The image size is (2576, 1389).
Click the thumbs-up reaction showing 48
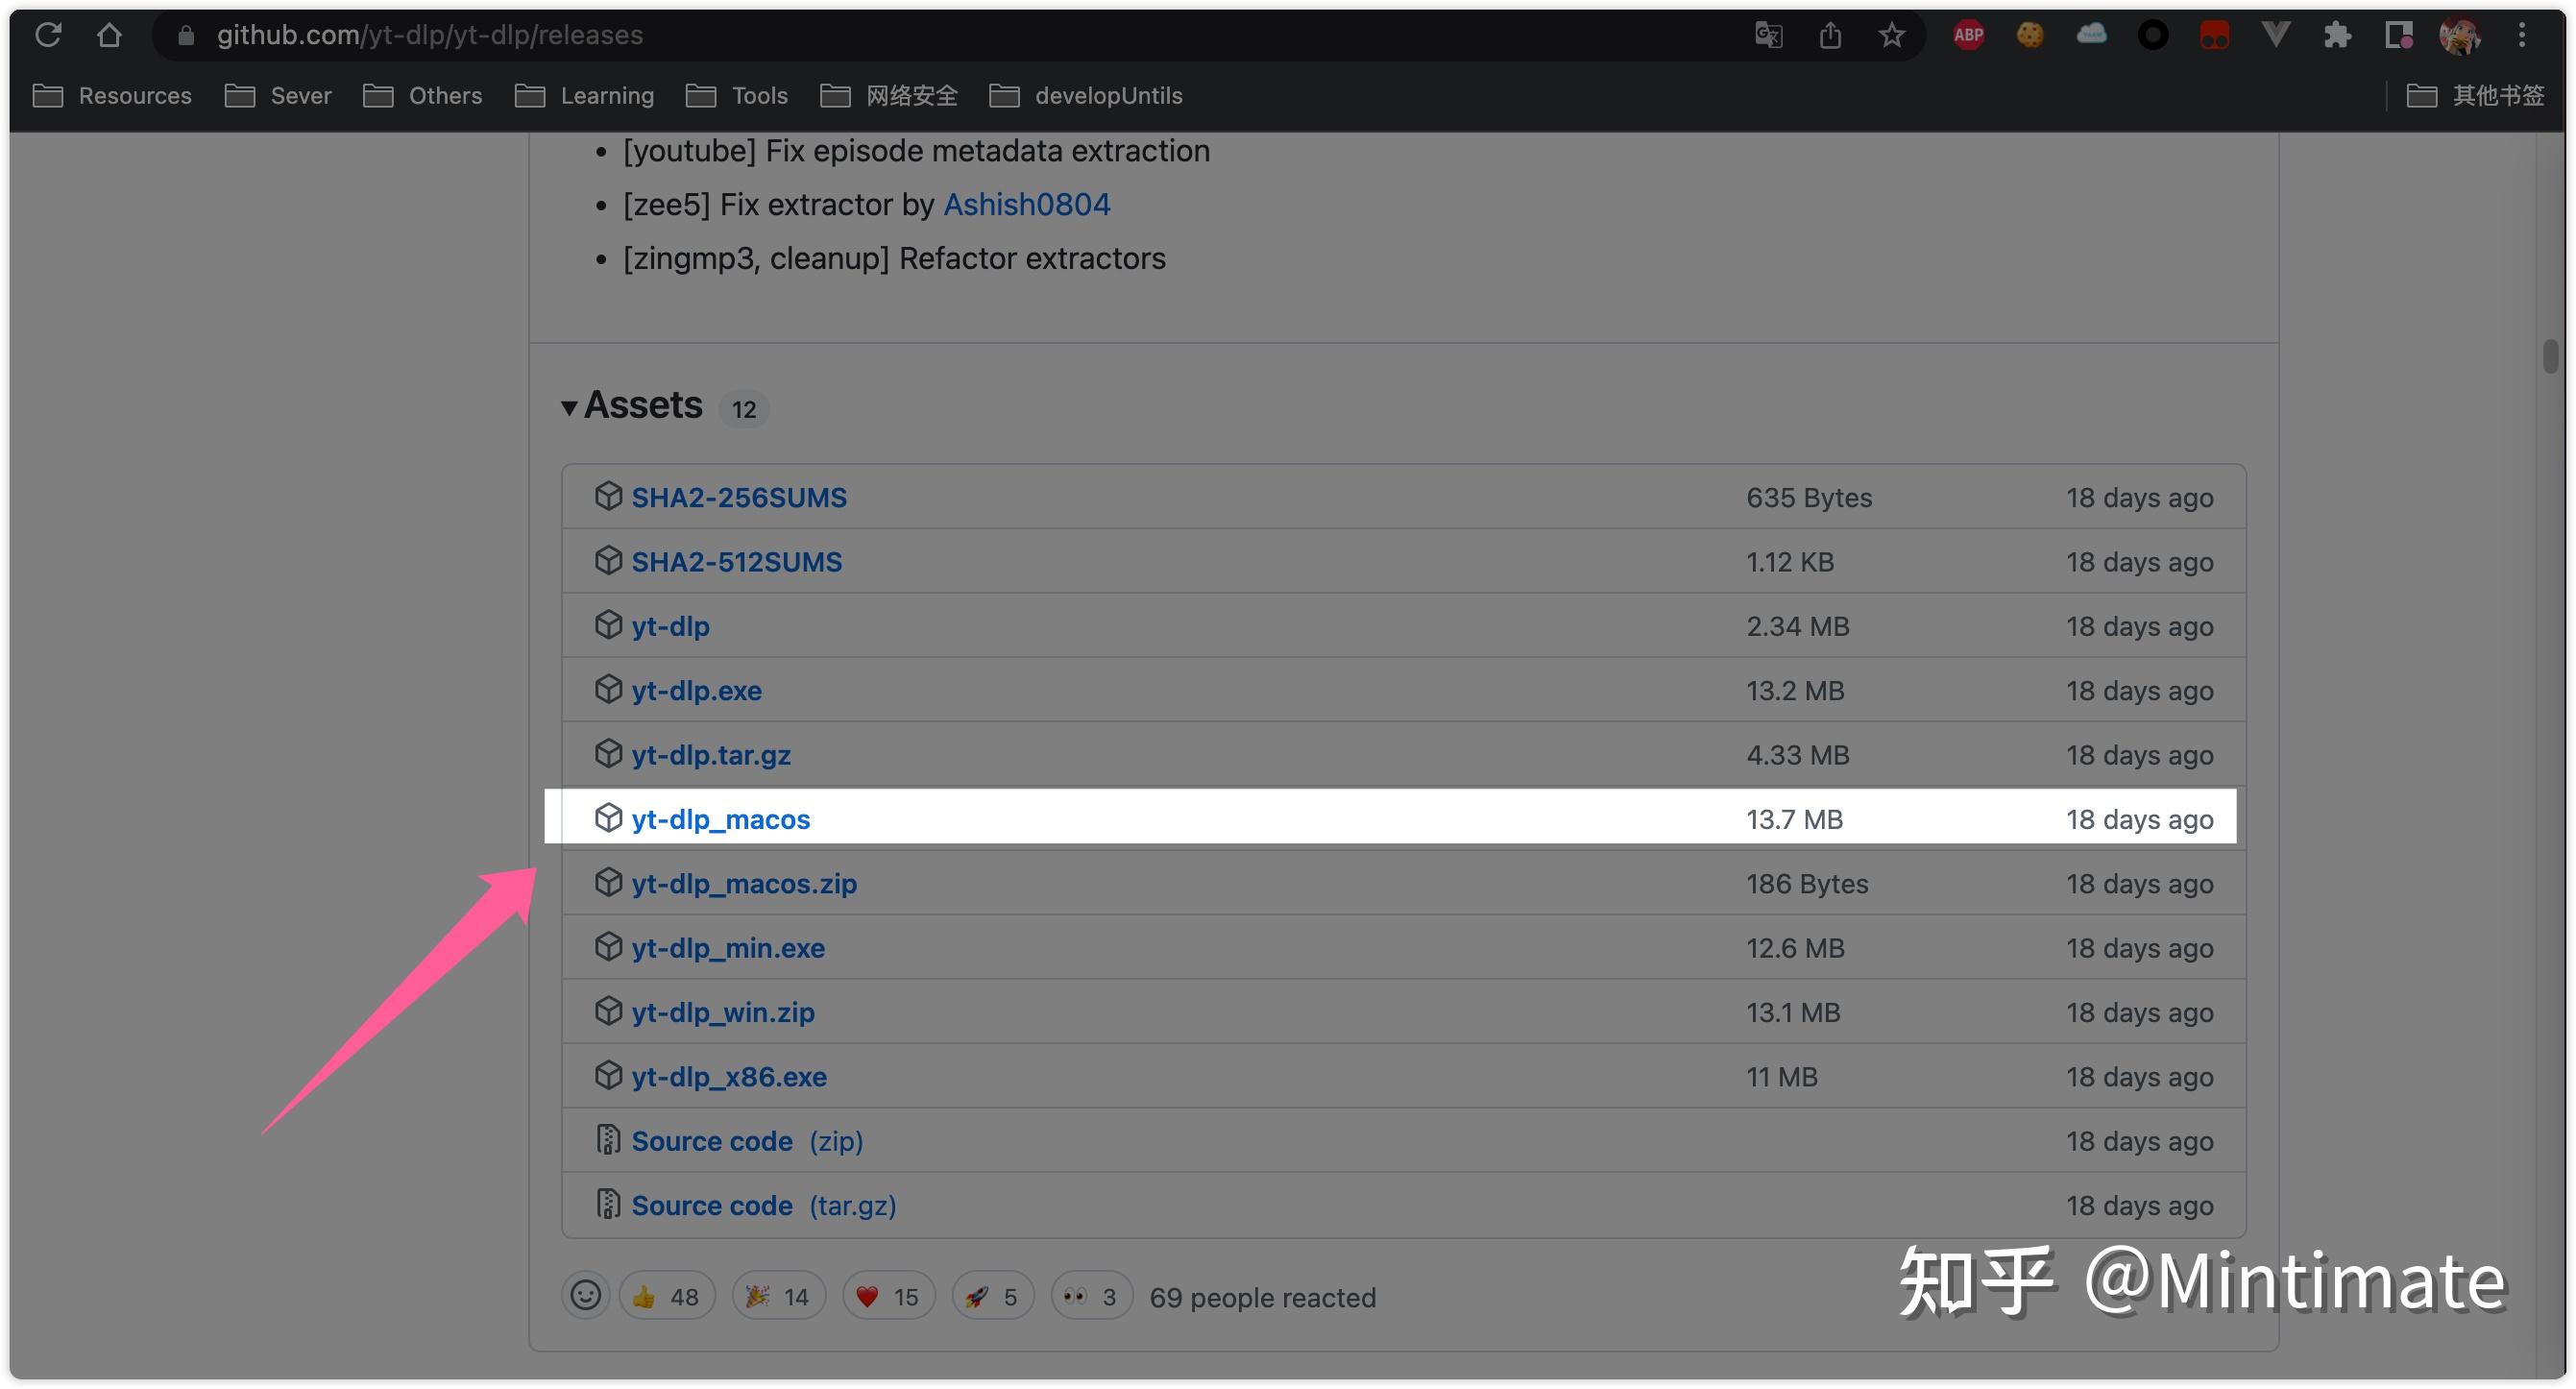(x=666, y=1295)
